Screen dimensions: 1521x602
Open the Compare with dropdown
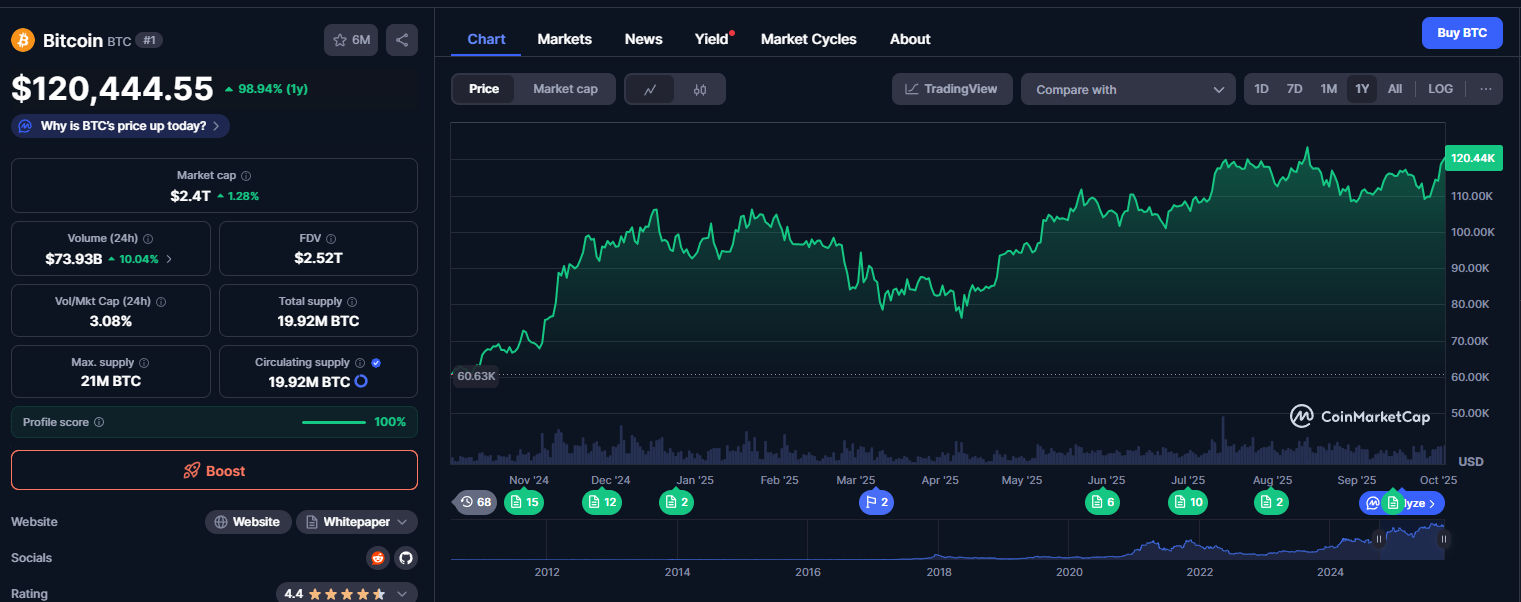1128,89
